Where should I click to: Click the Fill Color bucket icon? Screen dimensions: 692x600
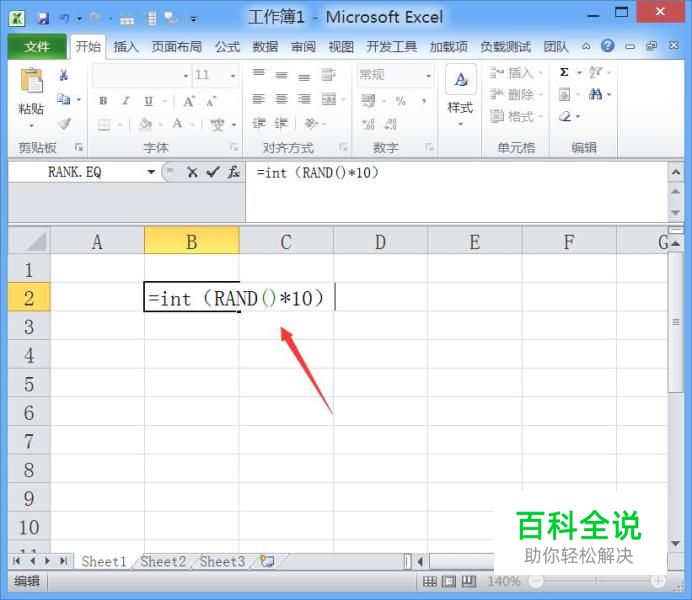pyautogui.click(x=145, y=124)
